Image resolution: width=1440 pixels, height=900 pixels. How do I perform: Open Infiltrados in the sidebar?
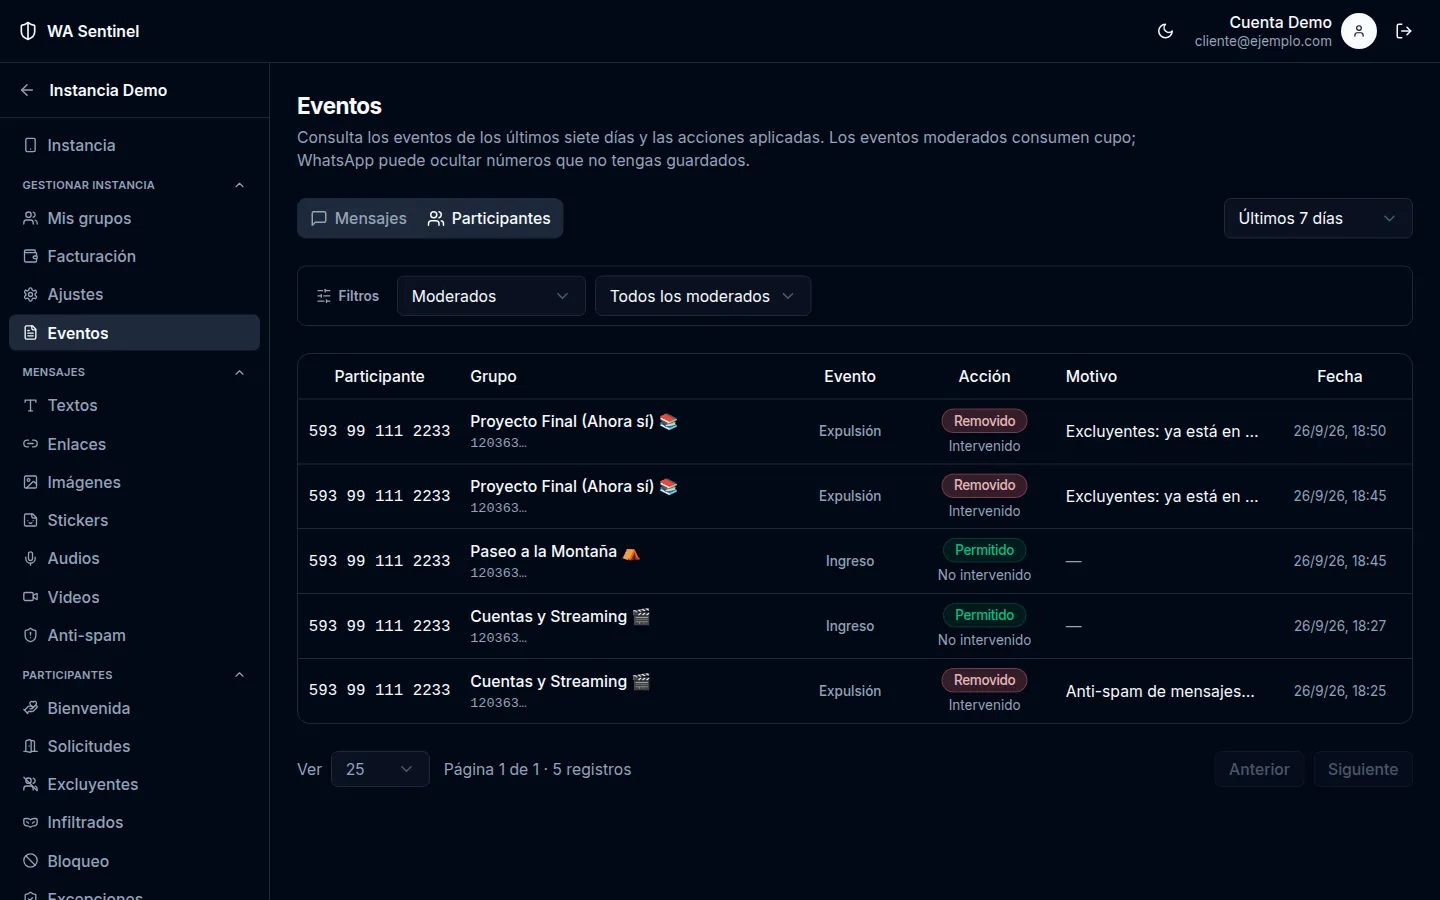pyautogui.click(x=134, y=822)
